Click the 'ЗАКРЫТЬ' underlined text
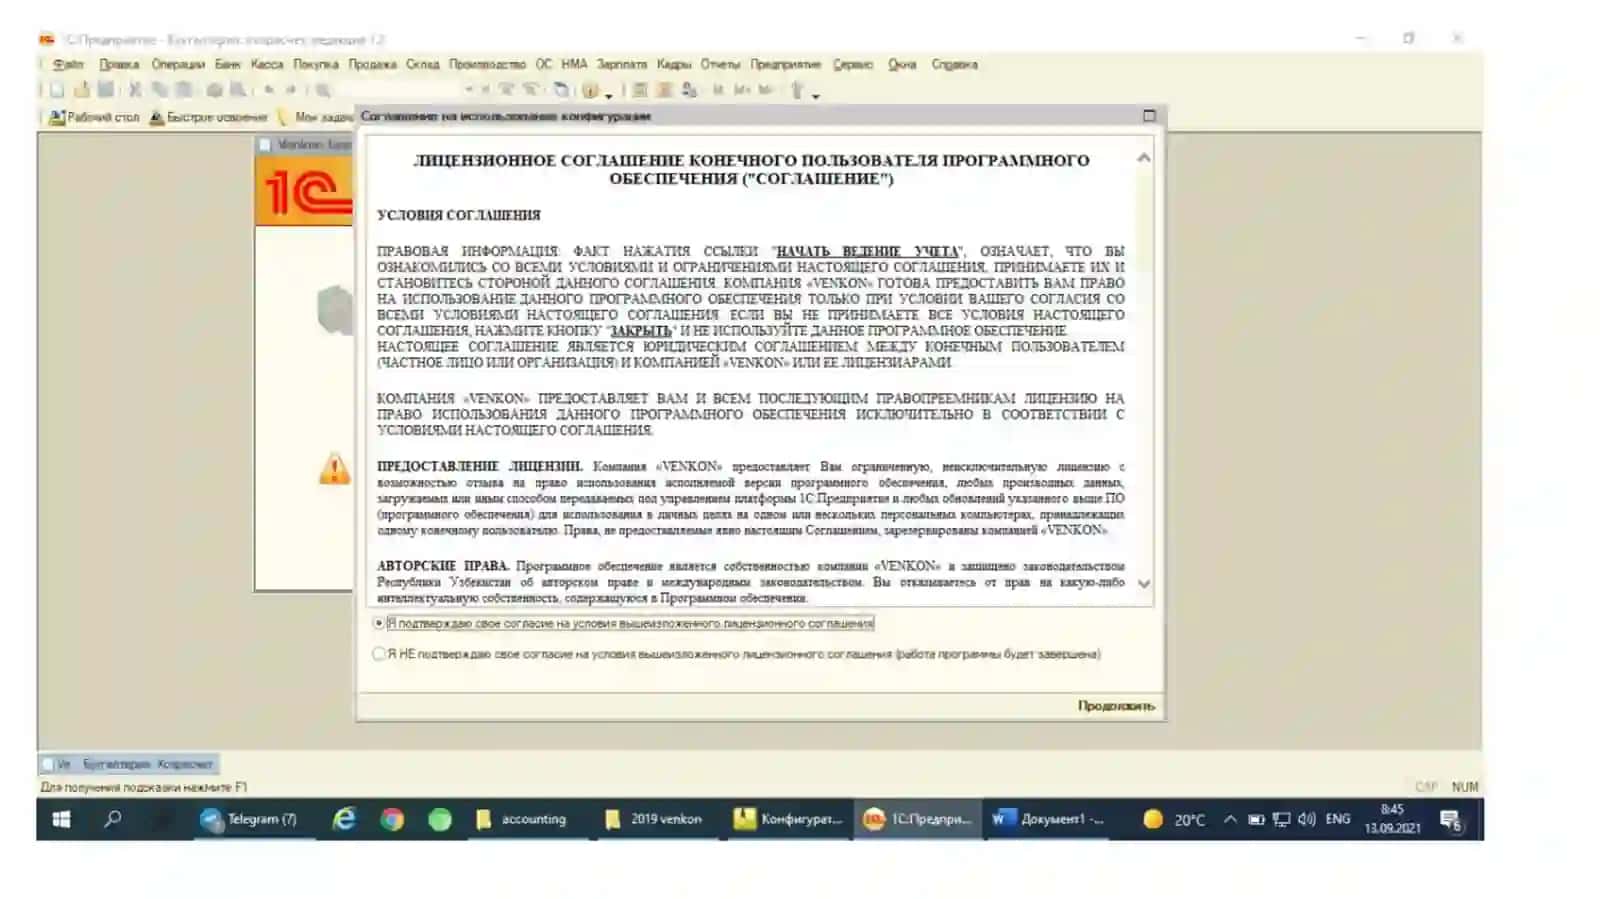1600x899 pixels. 641,330
